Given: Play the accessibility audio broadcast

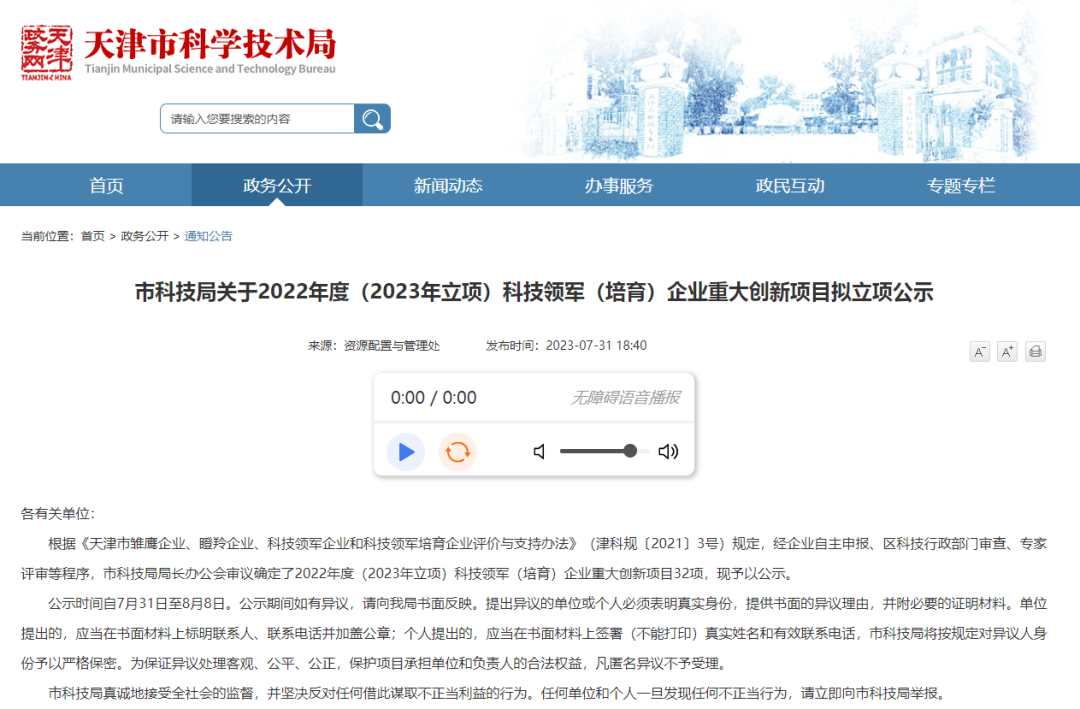Looking at the screenshot, I should pos(406,452).
